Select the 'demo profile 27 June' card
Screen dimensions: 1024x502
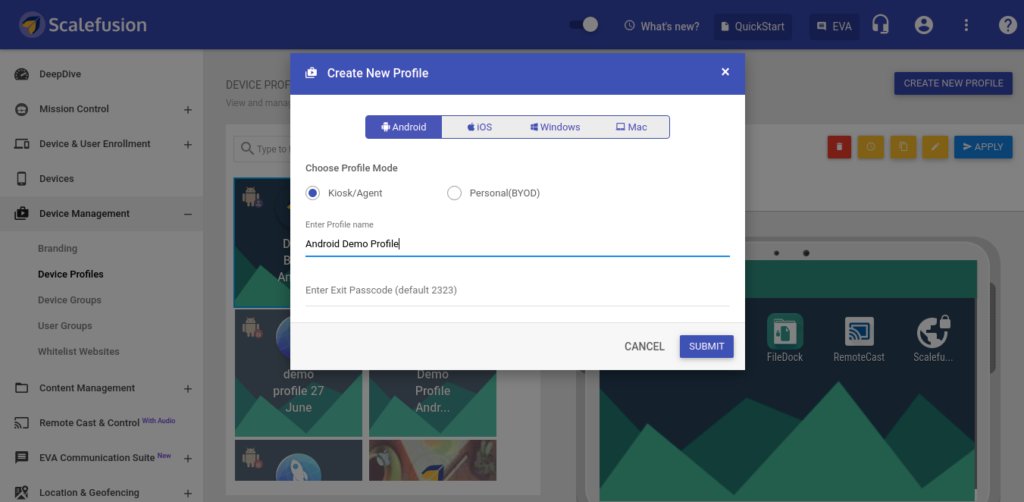(x=298, y=373)
